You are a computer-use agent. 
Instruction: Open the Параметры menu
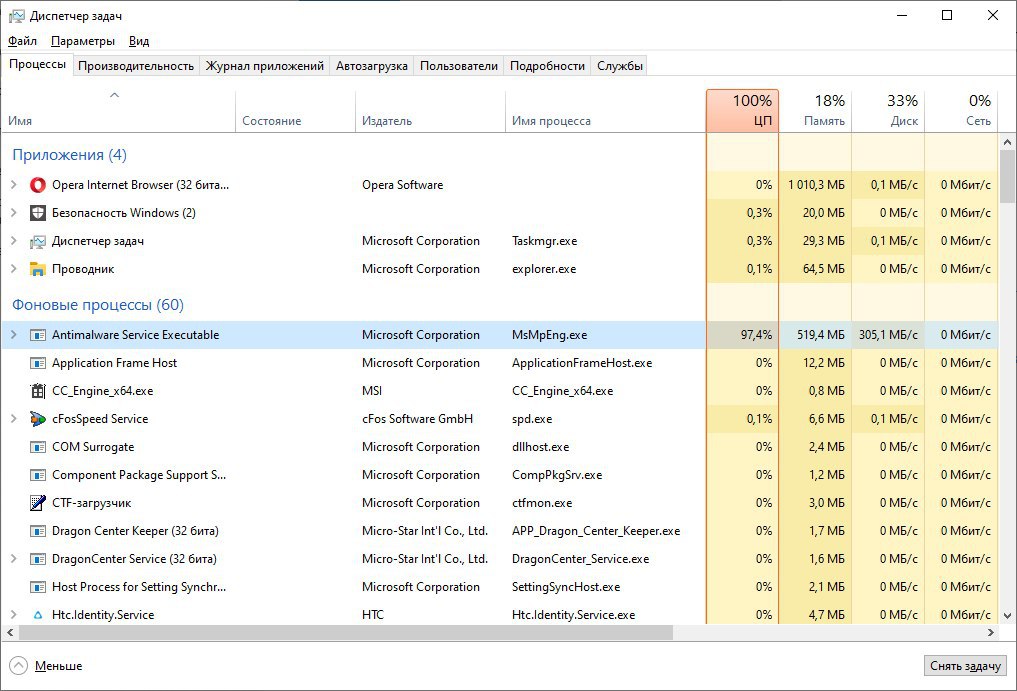pyautogui.click(x=82, y=41)
